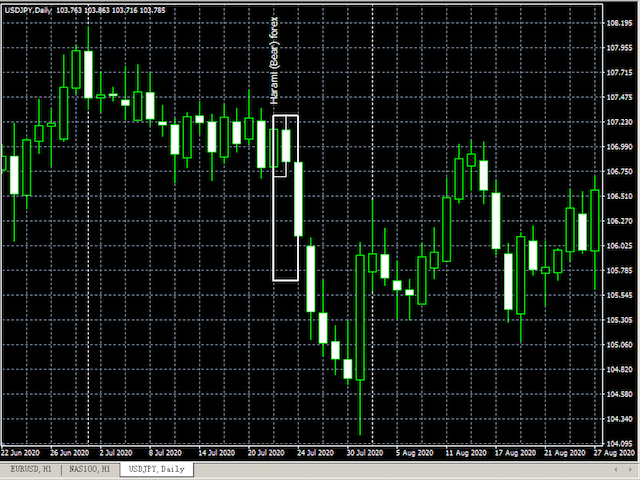This screenshot has width=640, height=480.
Task: Click the 27 Aug 2020 date label
Action: coord(614,453)
